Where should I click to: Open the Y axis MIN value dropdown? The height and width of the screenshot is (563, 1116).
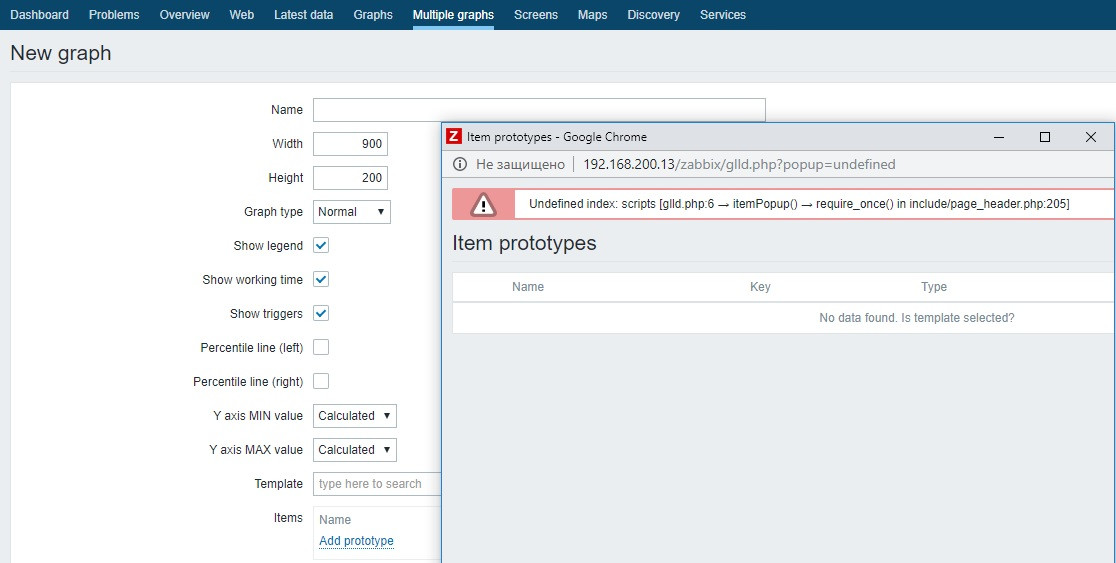pos(354,416)
